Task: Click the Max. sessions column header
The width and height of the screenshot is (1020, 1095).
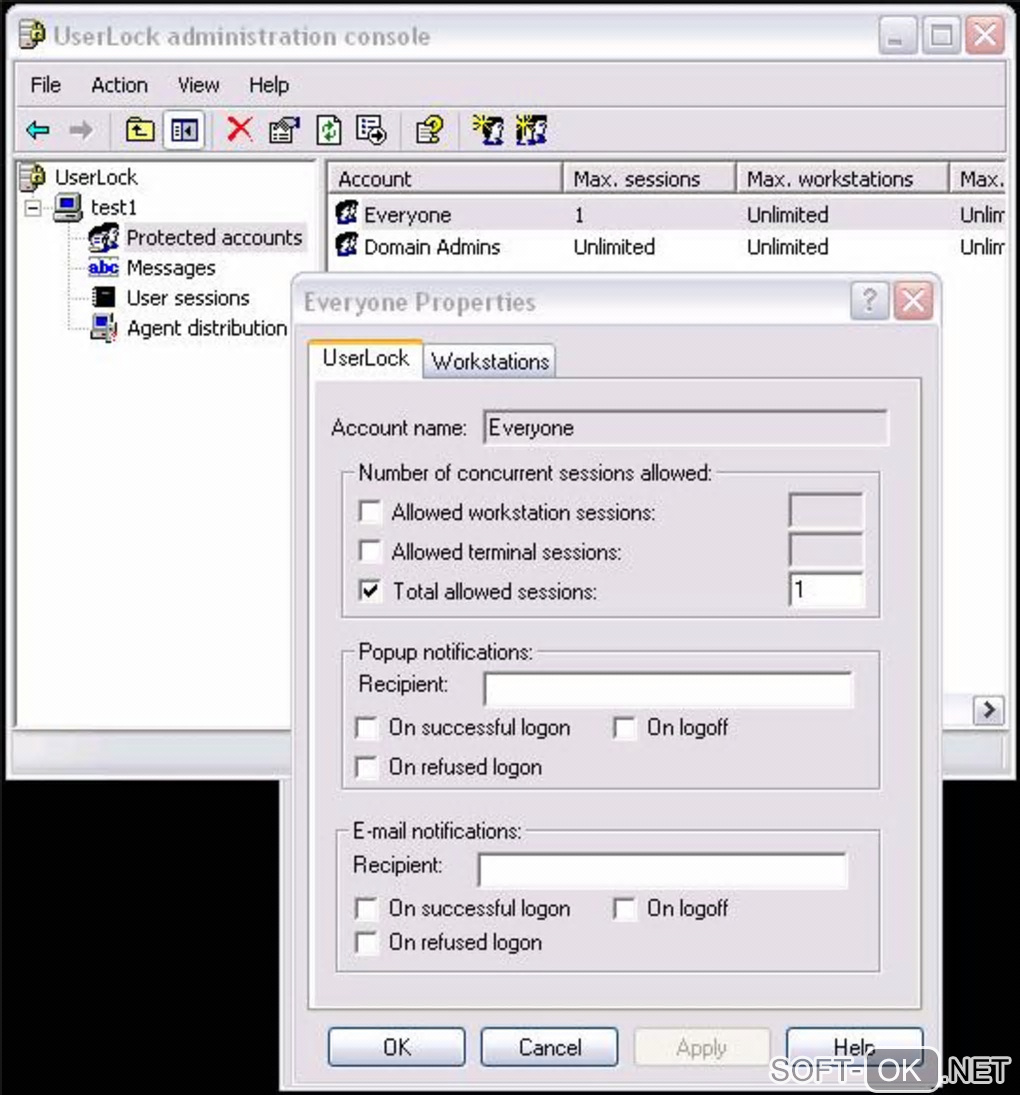Action: 649,179
